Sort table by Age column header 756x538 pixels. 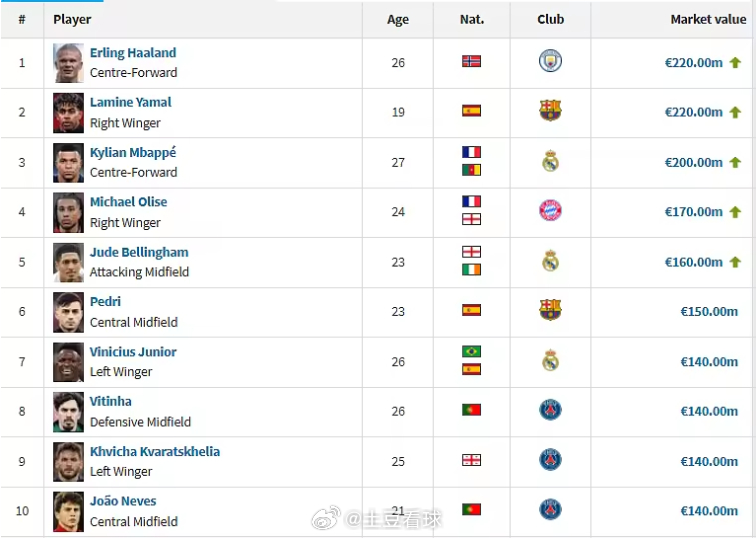coord(398,19)
